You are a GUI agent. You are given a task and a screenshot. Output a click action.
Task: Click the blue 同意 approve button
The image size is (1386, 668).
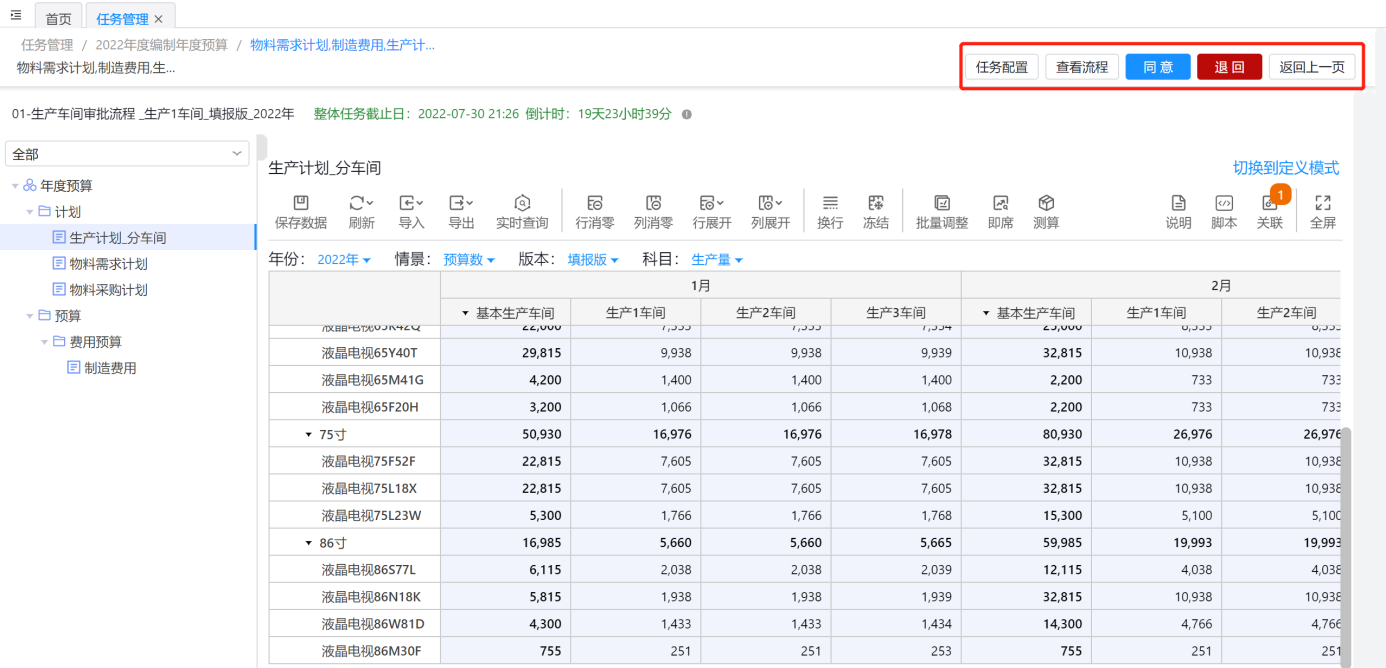[1157, 67]
